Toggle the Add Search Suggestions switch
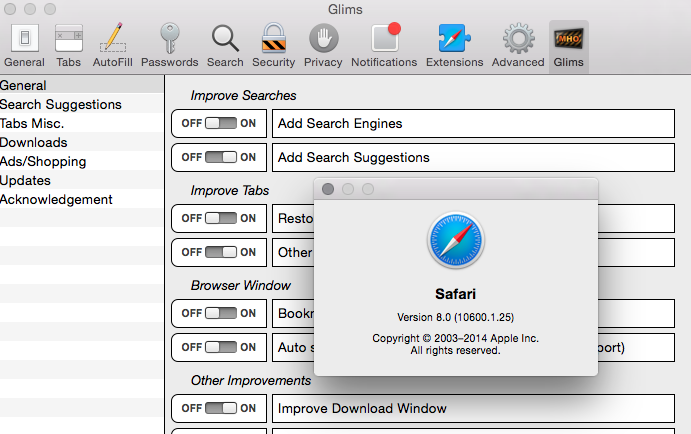This screenshot has height=434, width=691. click(x=220, y=157)
